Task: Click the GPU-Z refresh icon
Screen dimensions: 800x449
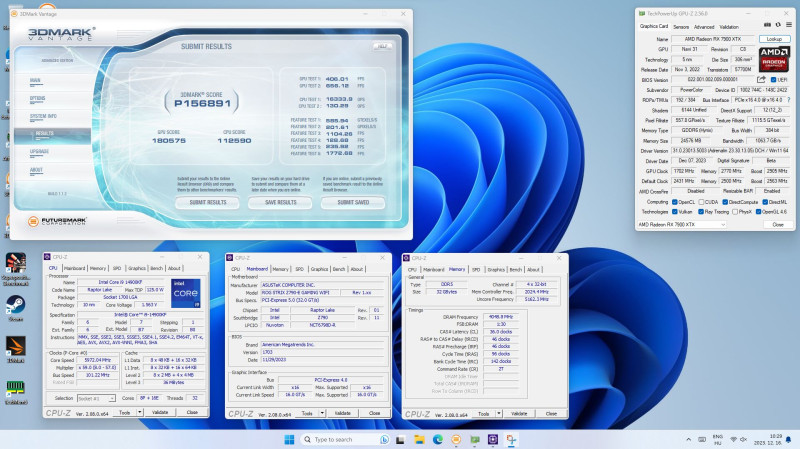Action: 778,24
